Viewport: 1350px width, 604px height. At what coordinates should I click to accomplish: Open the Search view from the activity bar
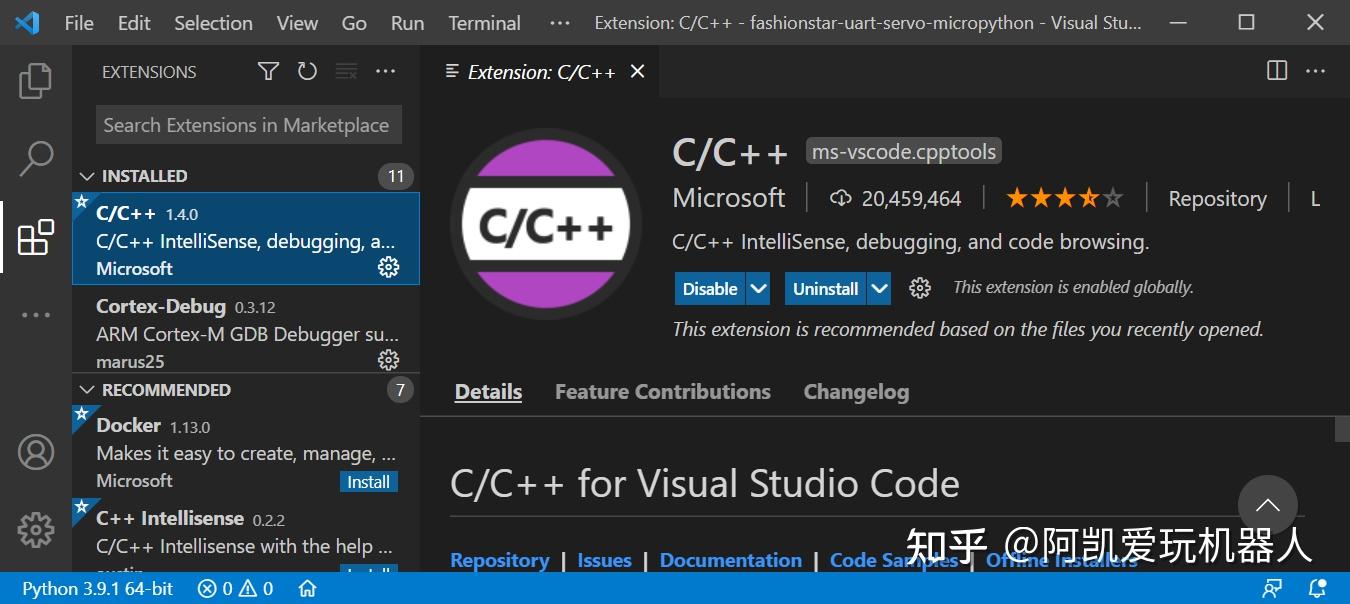(x=36, y=157)
